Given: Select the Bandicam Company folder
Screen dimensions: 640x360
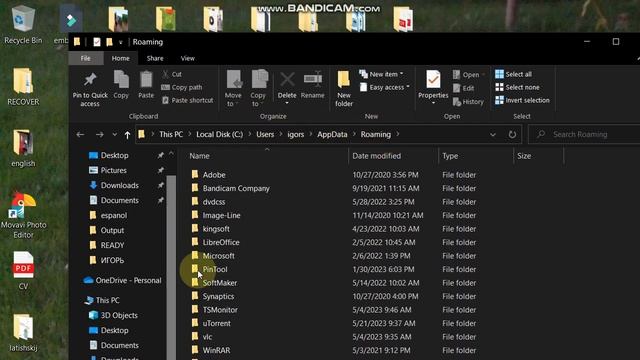Looking at the screenshot, I should (x=236, y=188).
